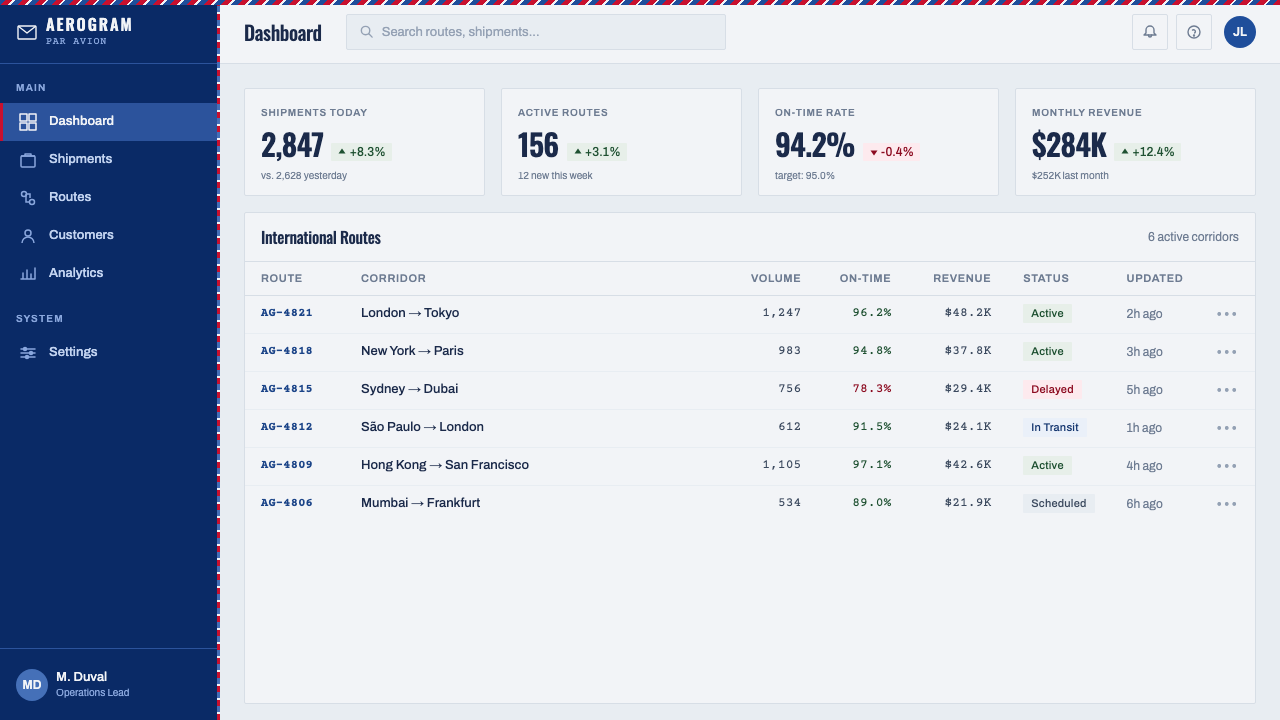
Task: Click the Active Routes stat card
Action: pyautogui.click(x=621, y=142)
